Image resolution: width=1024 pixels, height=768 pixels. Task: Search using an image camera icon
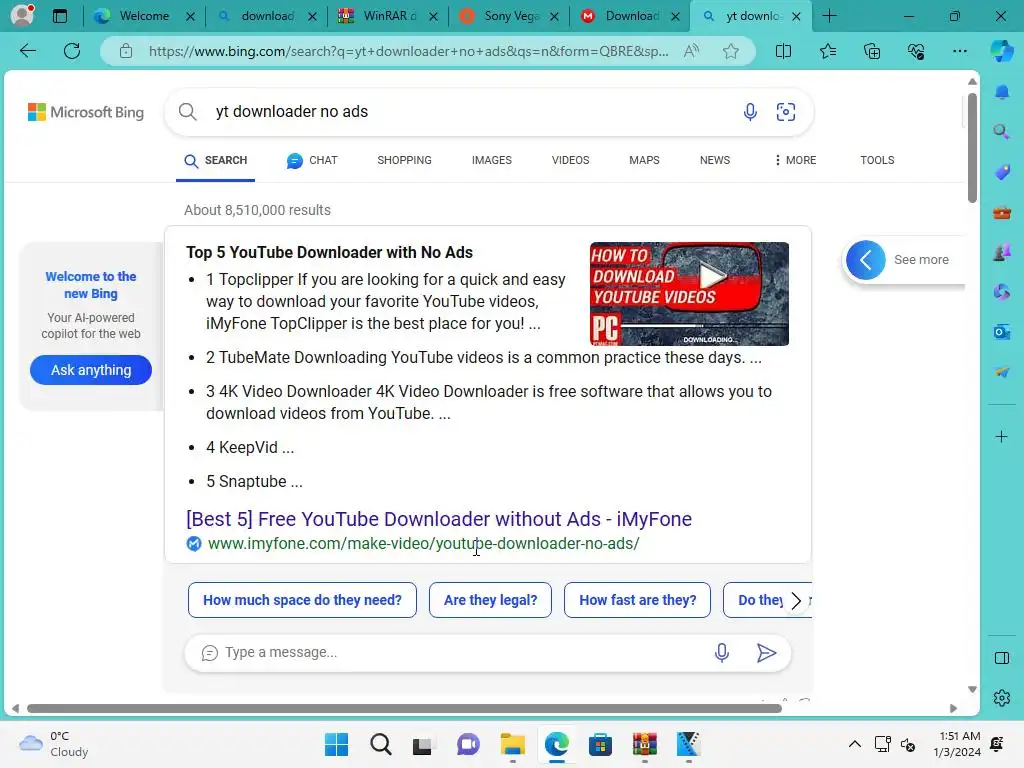[786, 112]
